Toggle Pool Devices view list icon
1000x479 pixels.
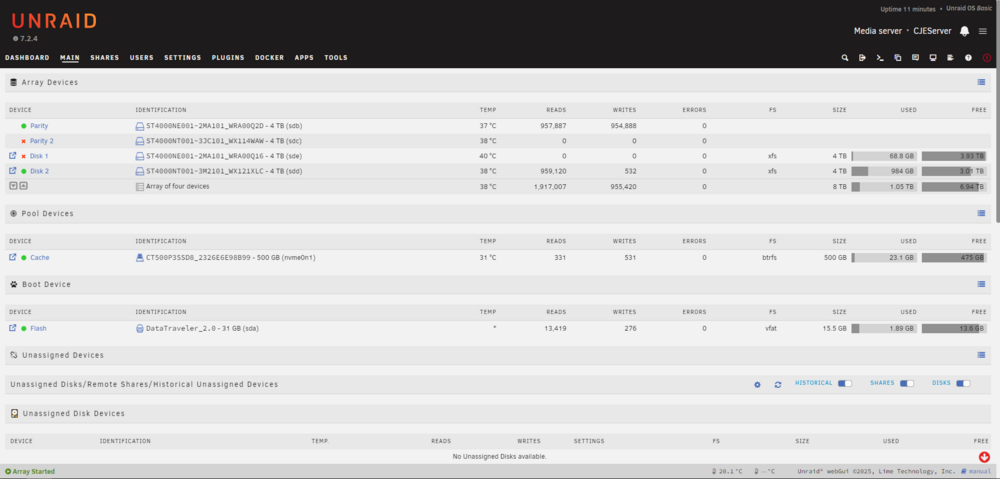tap(981, 213)
